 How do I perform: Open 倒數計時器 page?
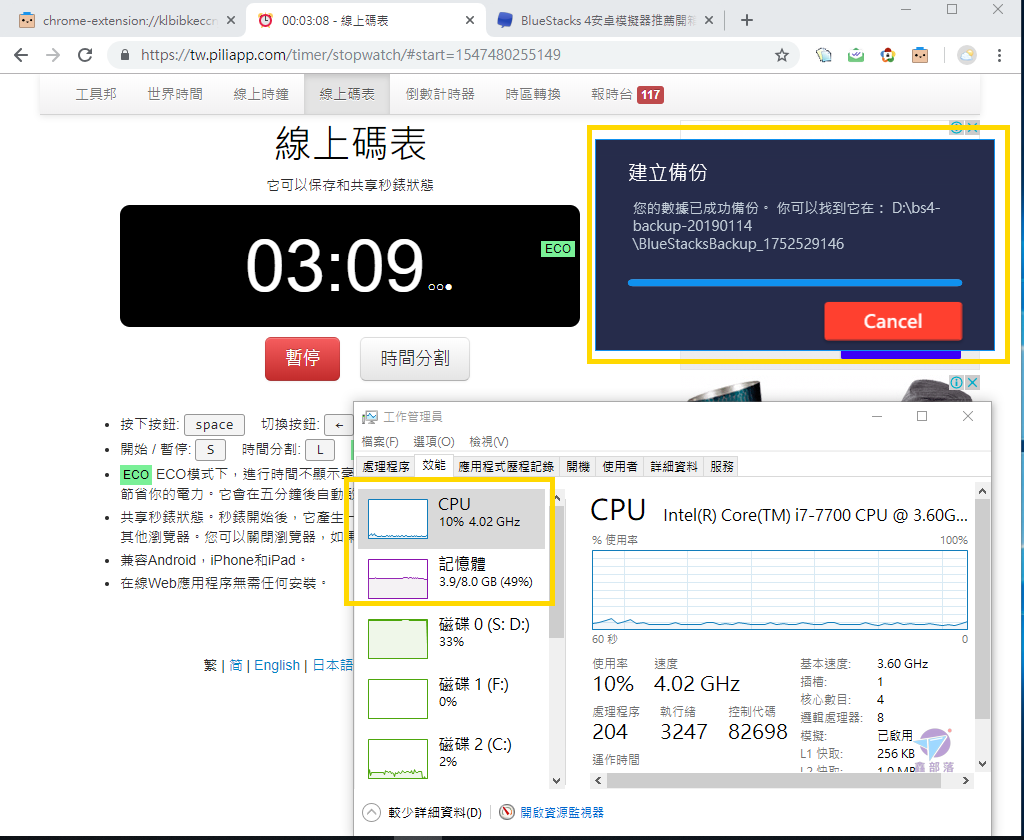(440, 94)
